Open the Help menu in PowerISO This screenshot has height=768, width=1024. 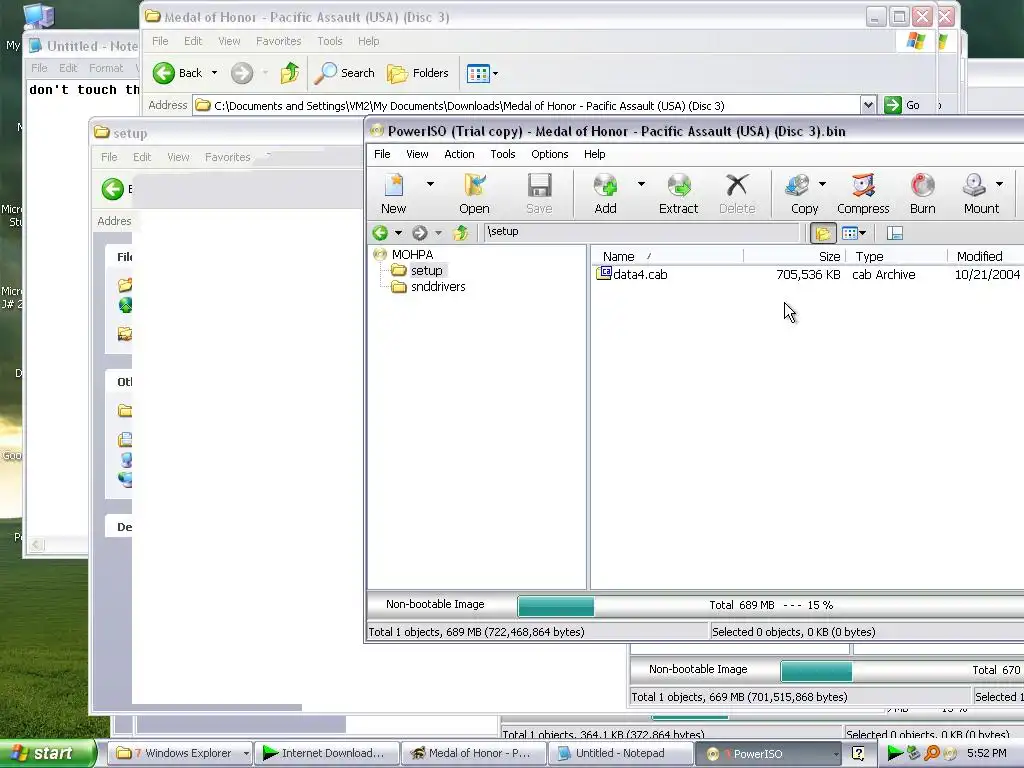[x=594, y=154]
